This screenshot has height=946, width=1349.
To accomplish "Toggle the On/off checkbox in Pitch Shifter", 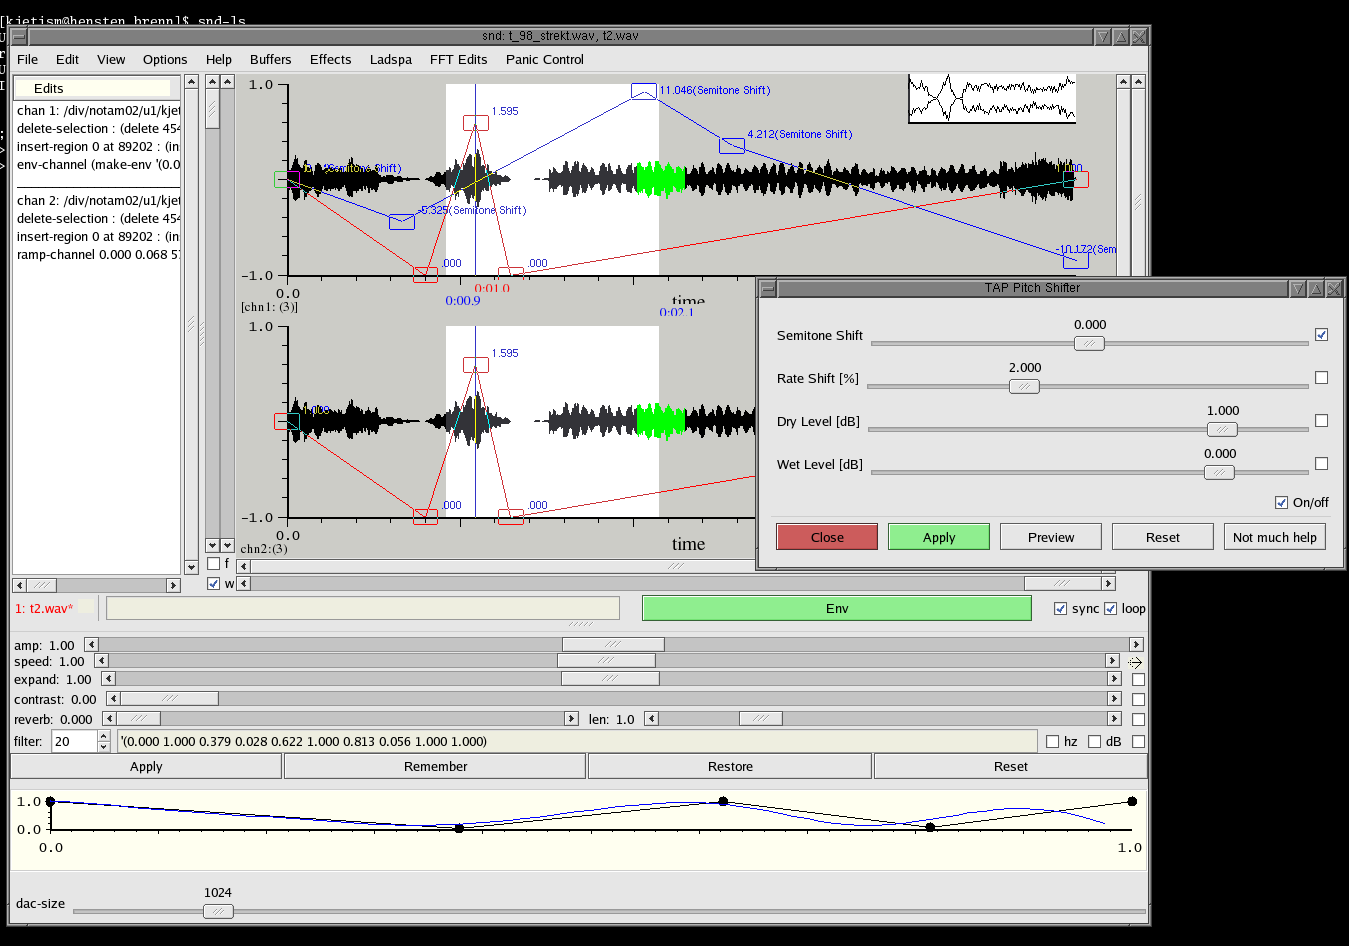I will (1281, 502).
